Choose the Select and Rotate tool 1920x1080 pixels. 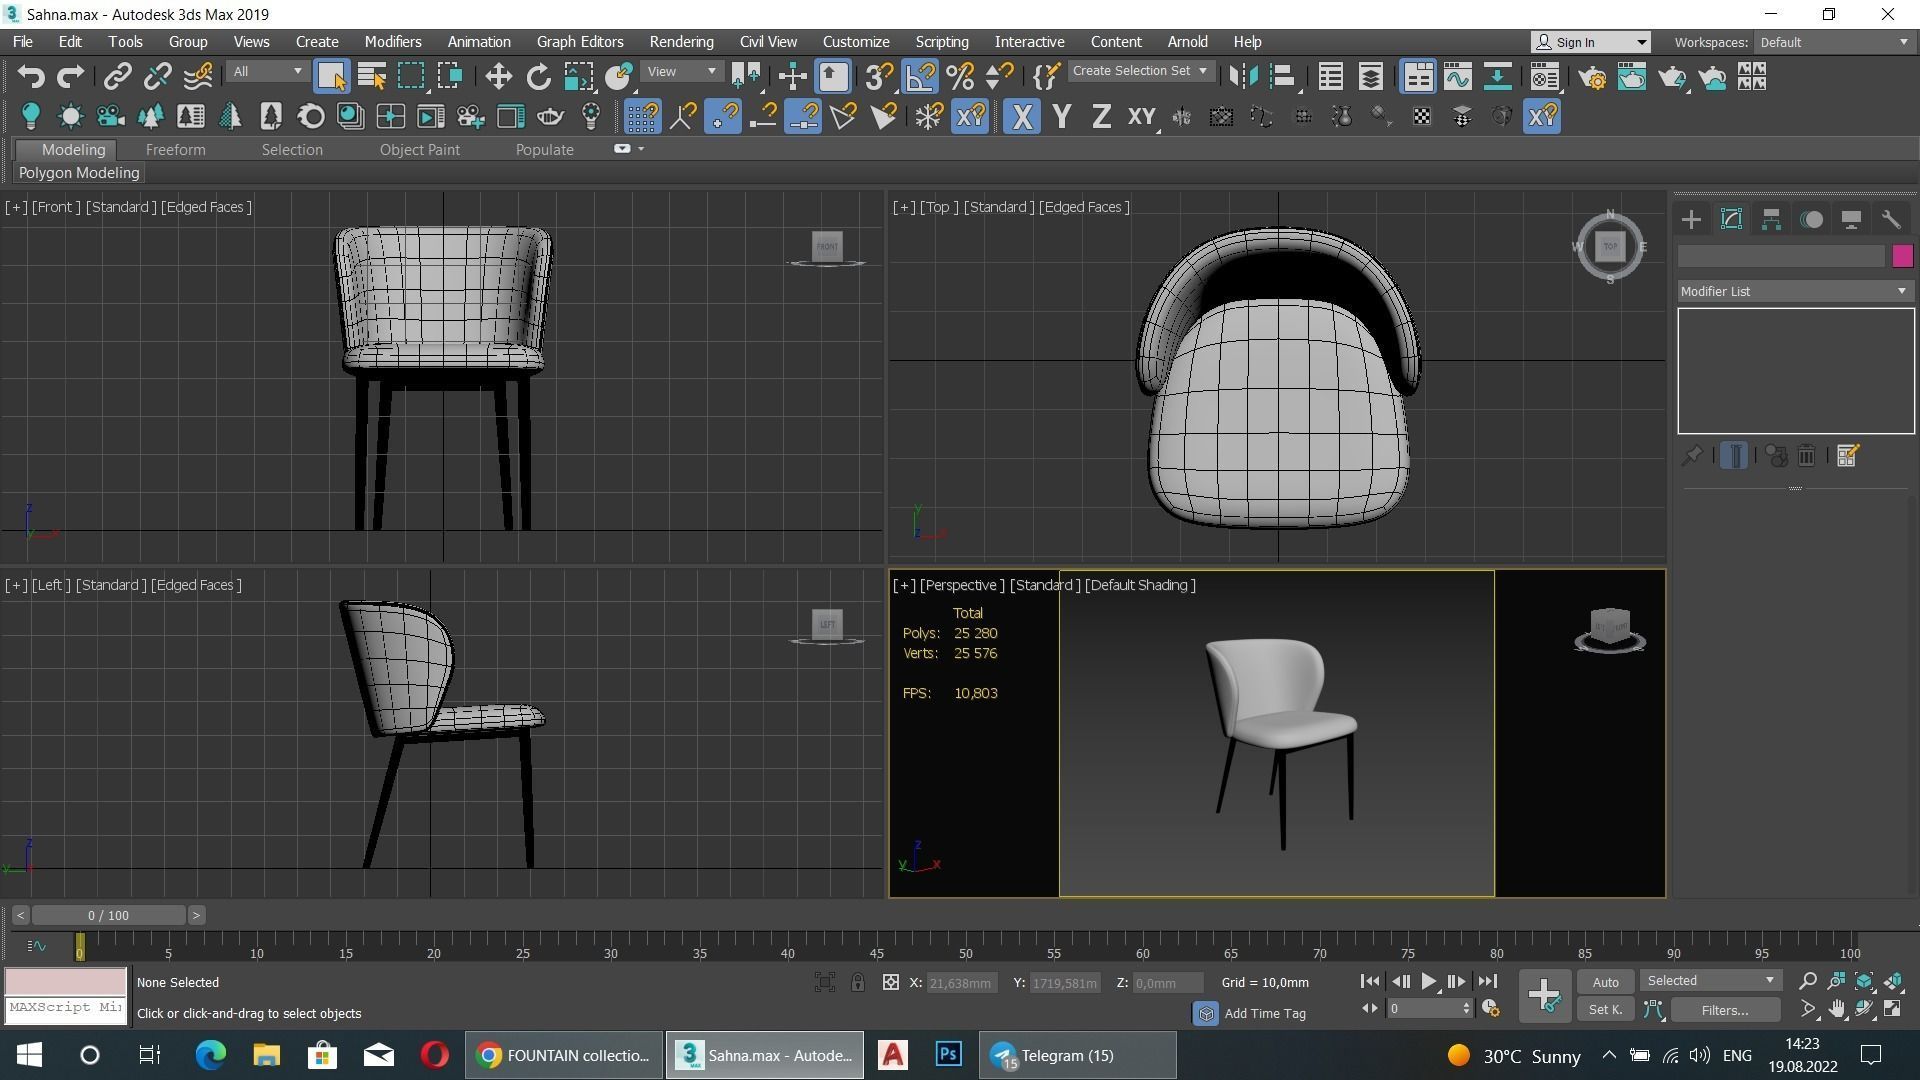(x=538, y=77)
